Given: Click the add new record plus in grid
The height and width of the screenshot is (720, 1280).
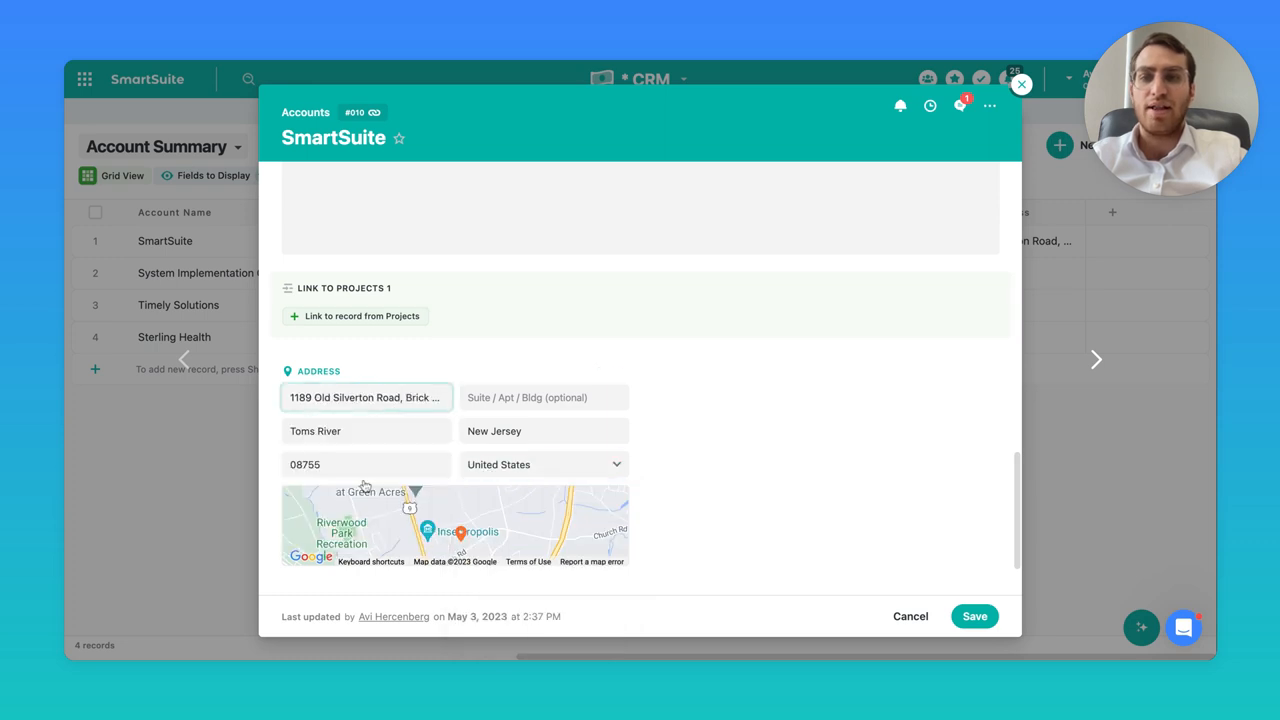Looking at the screenshot, I should (x=95, y=369).
